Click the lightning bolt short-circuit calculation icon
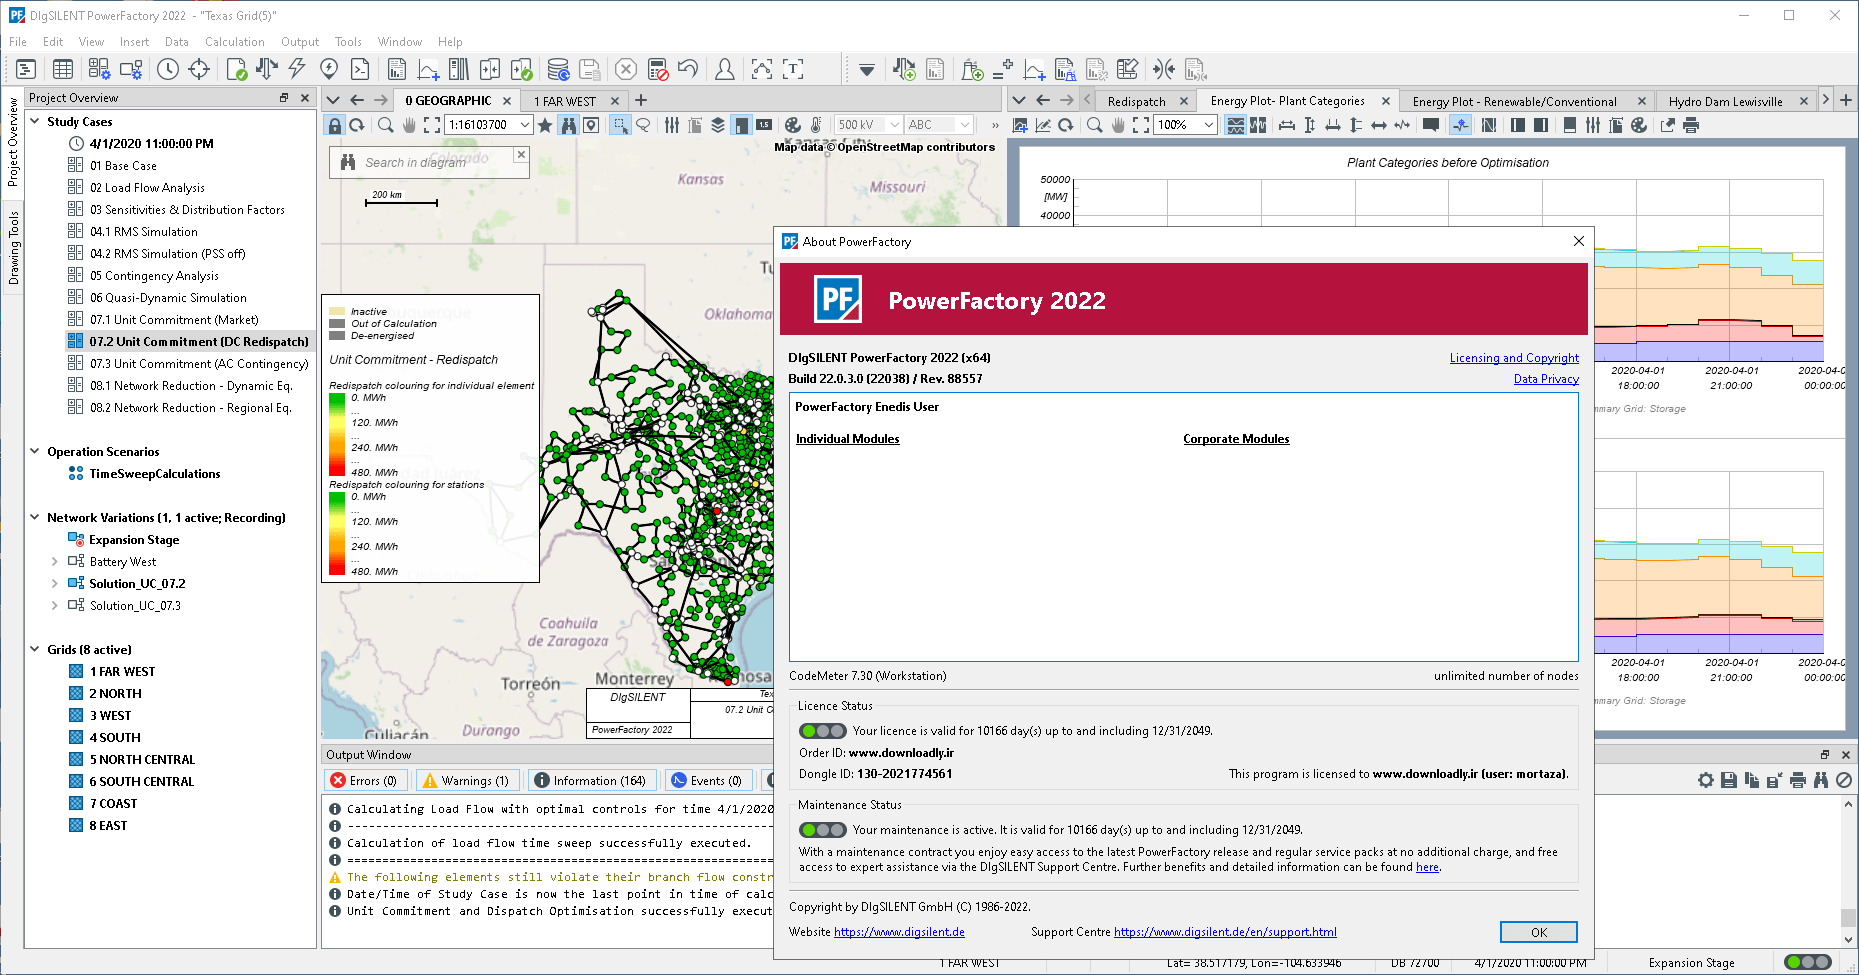Viewport: 1859px width, 975px height. click(x=297, y=69)
